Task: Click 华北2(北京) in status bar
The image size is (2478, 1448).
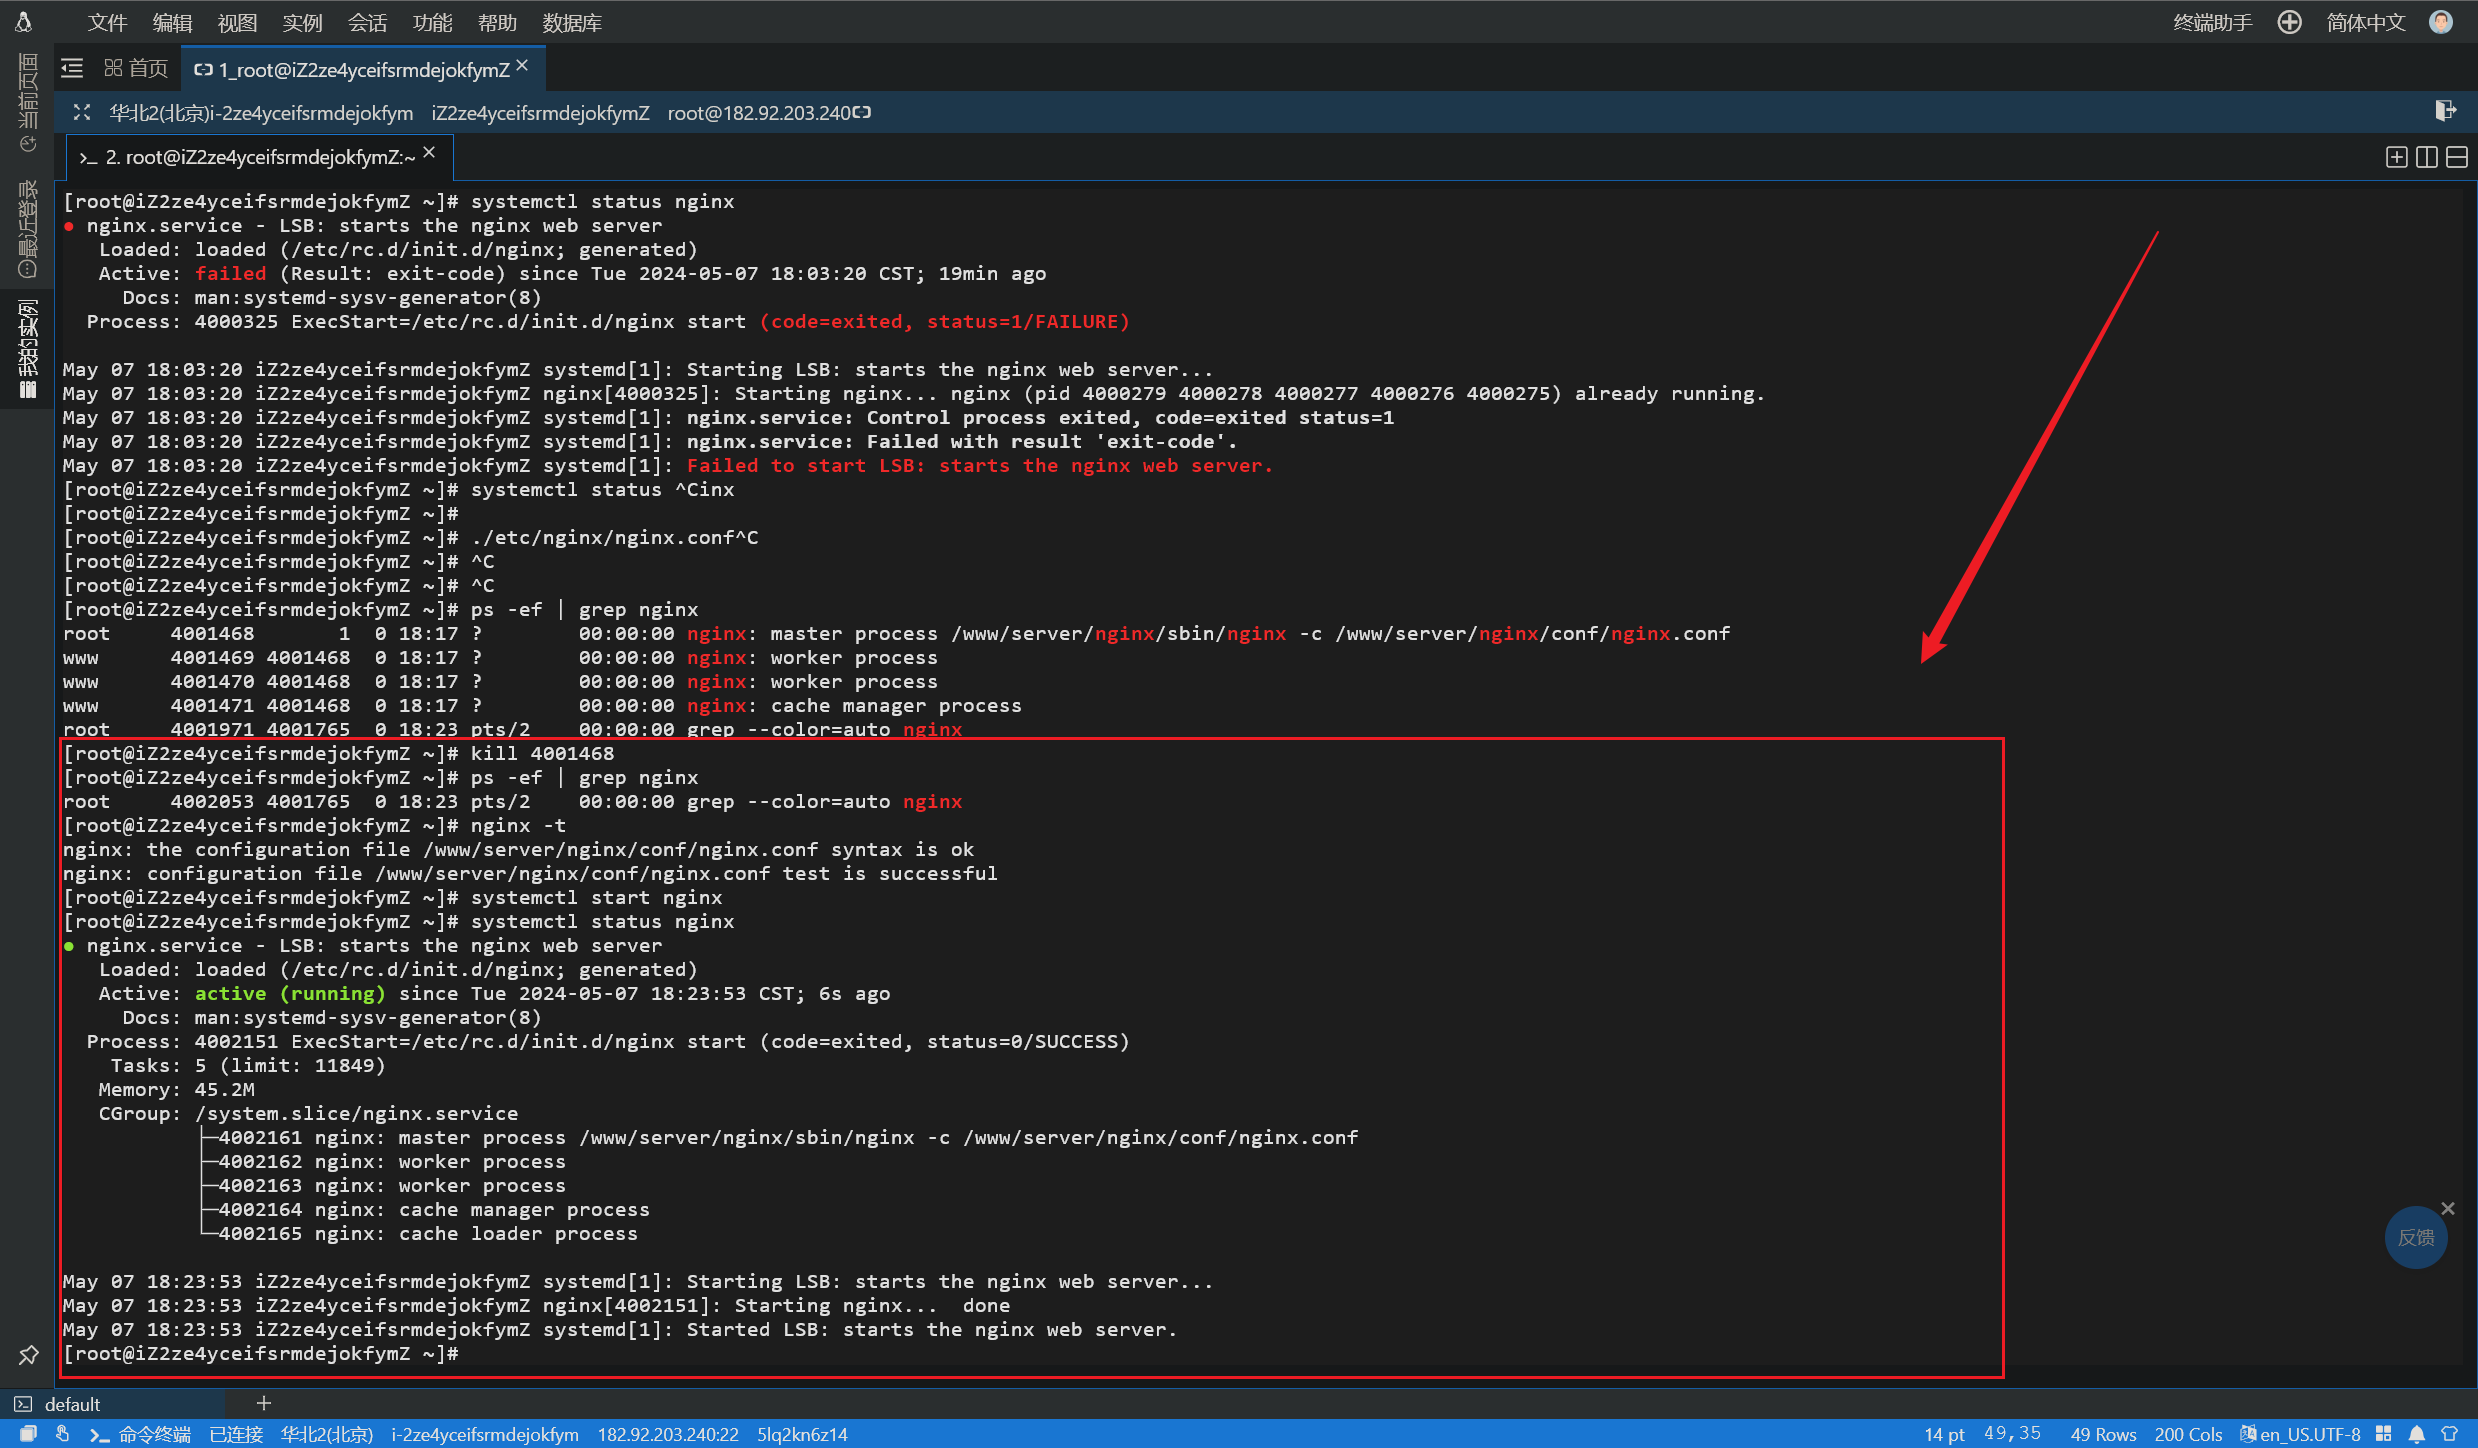Action: click(327, 1434)
